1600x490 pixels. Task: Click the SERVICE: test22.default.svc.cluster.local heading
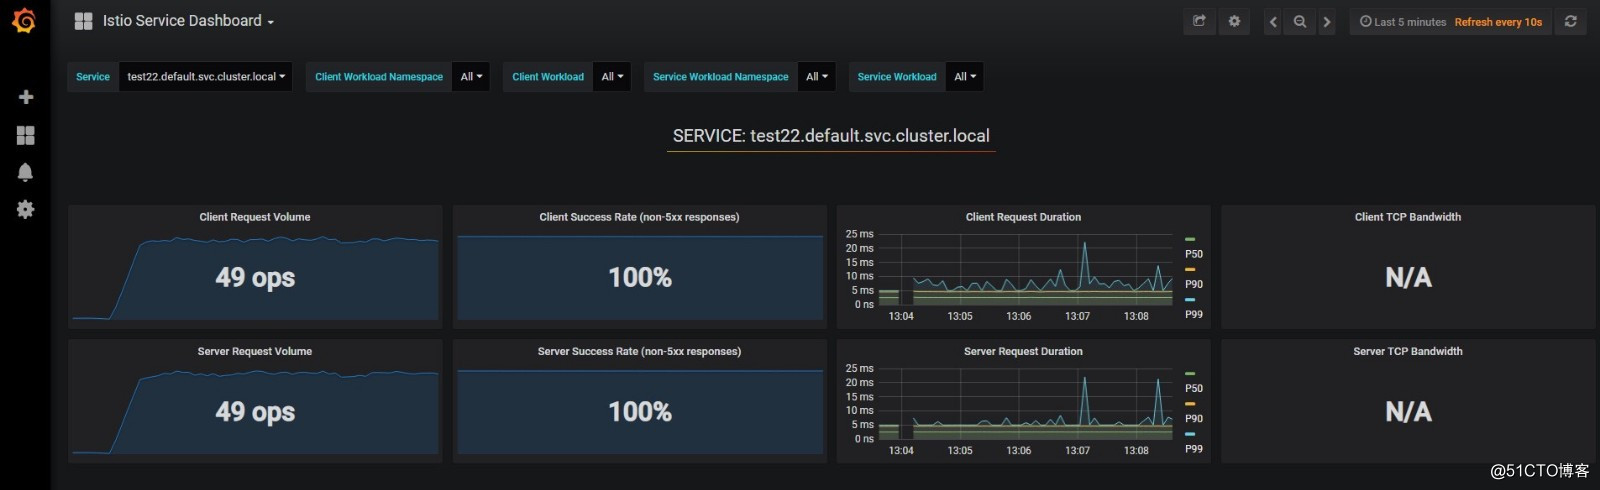pyautogui.click(x=831, y=136)
